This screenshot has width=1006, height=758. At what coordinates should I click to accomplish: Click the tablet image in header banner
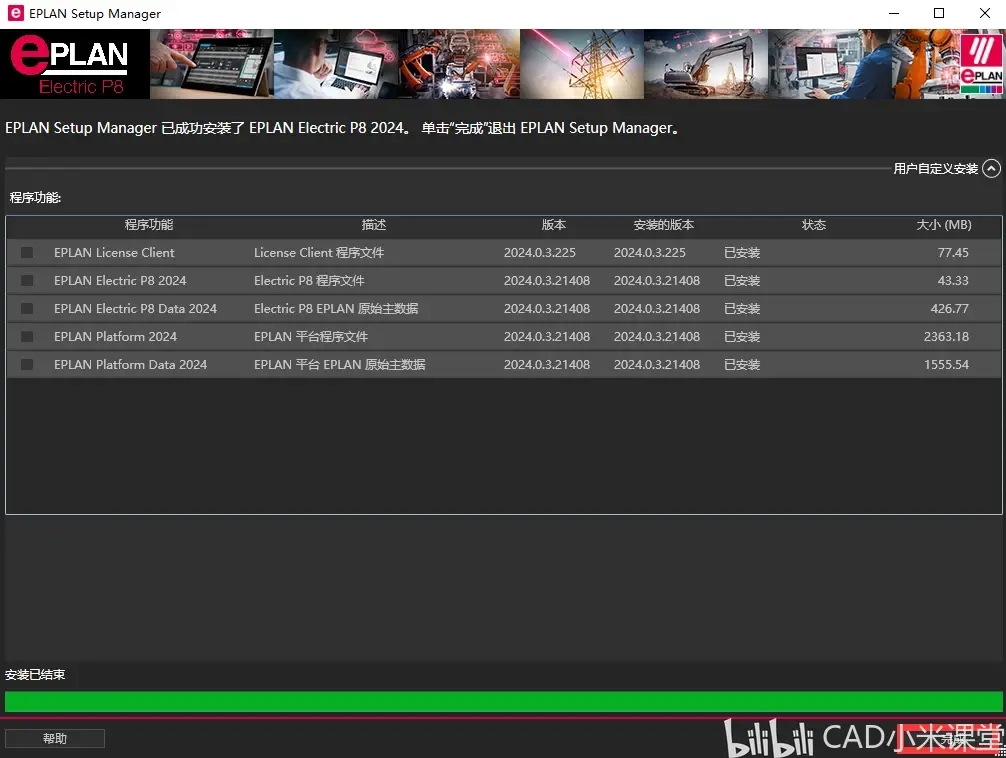point(212,64)
